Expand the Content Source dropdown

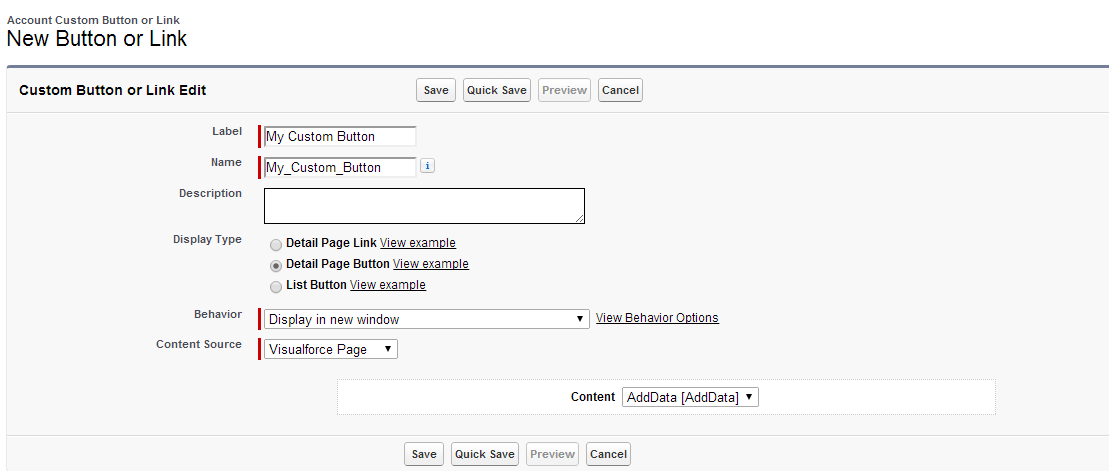[331, 349]
